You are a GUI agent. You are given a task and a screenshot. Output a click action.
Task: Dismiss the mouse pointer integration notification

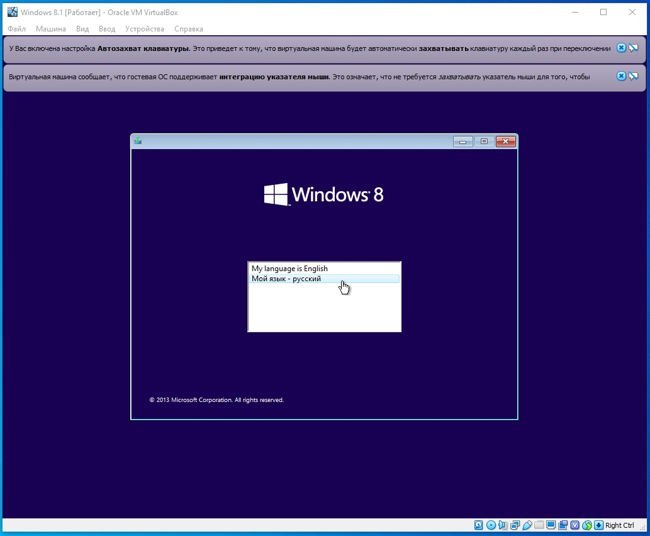tap(621, 76)
